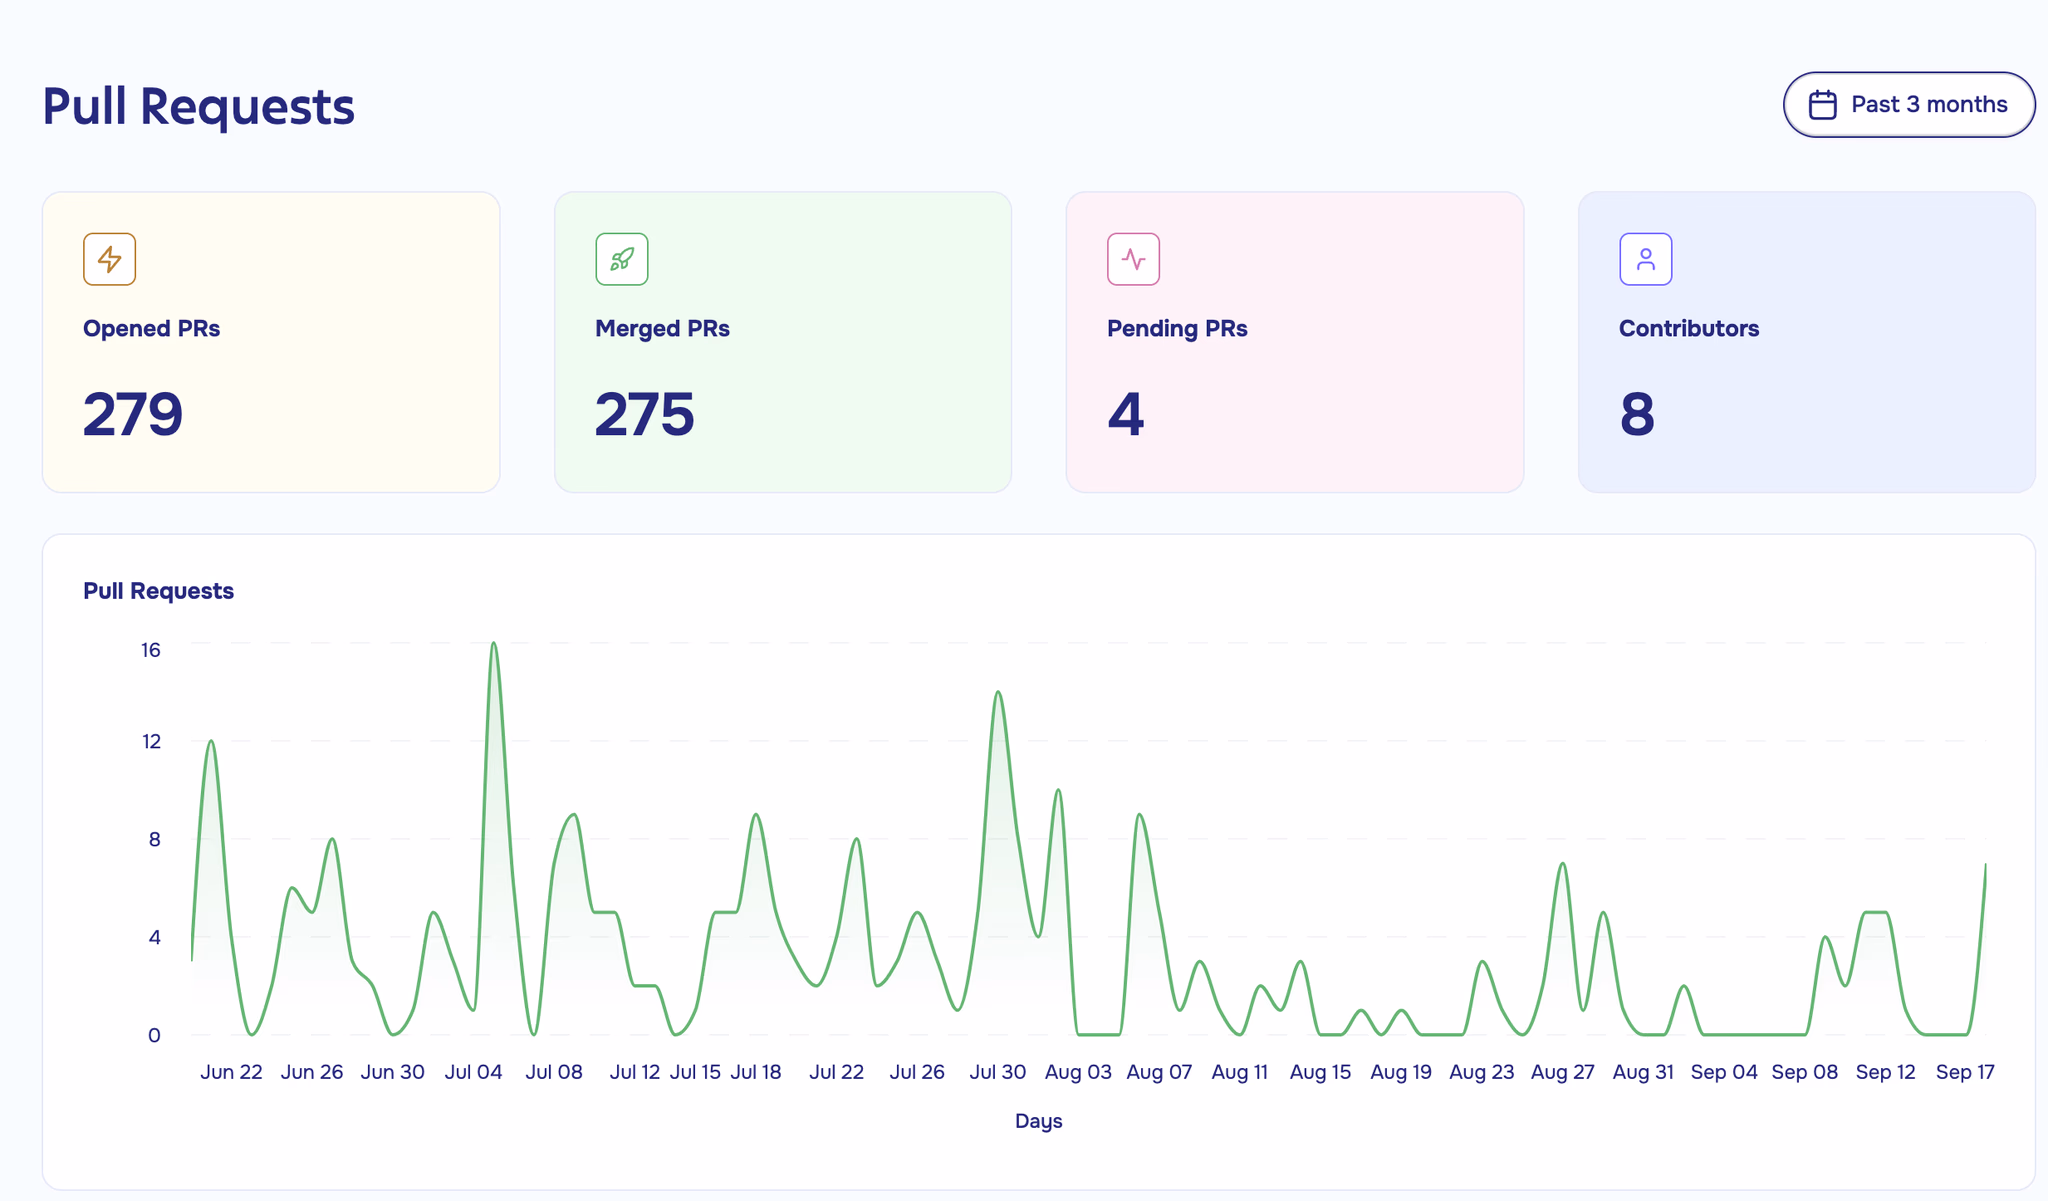Click the person icon on Contributors card
Screen dimensions: 2048x1201
click(x=1645, y=258)
